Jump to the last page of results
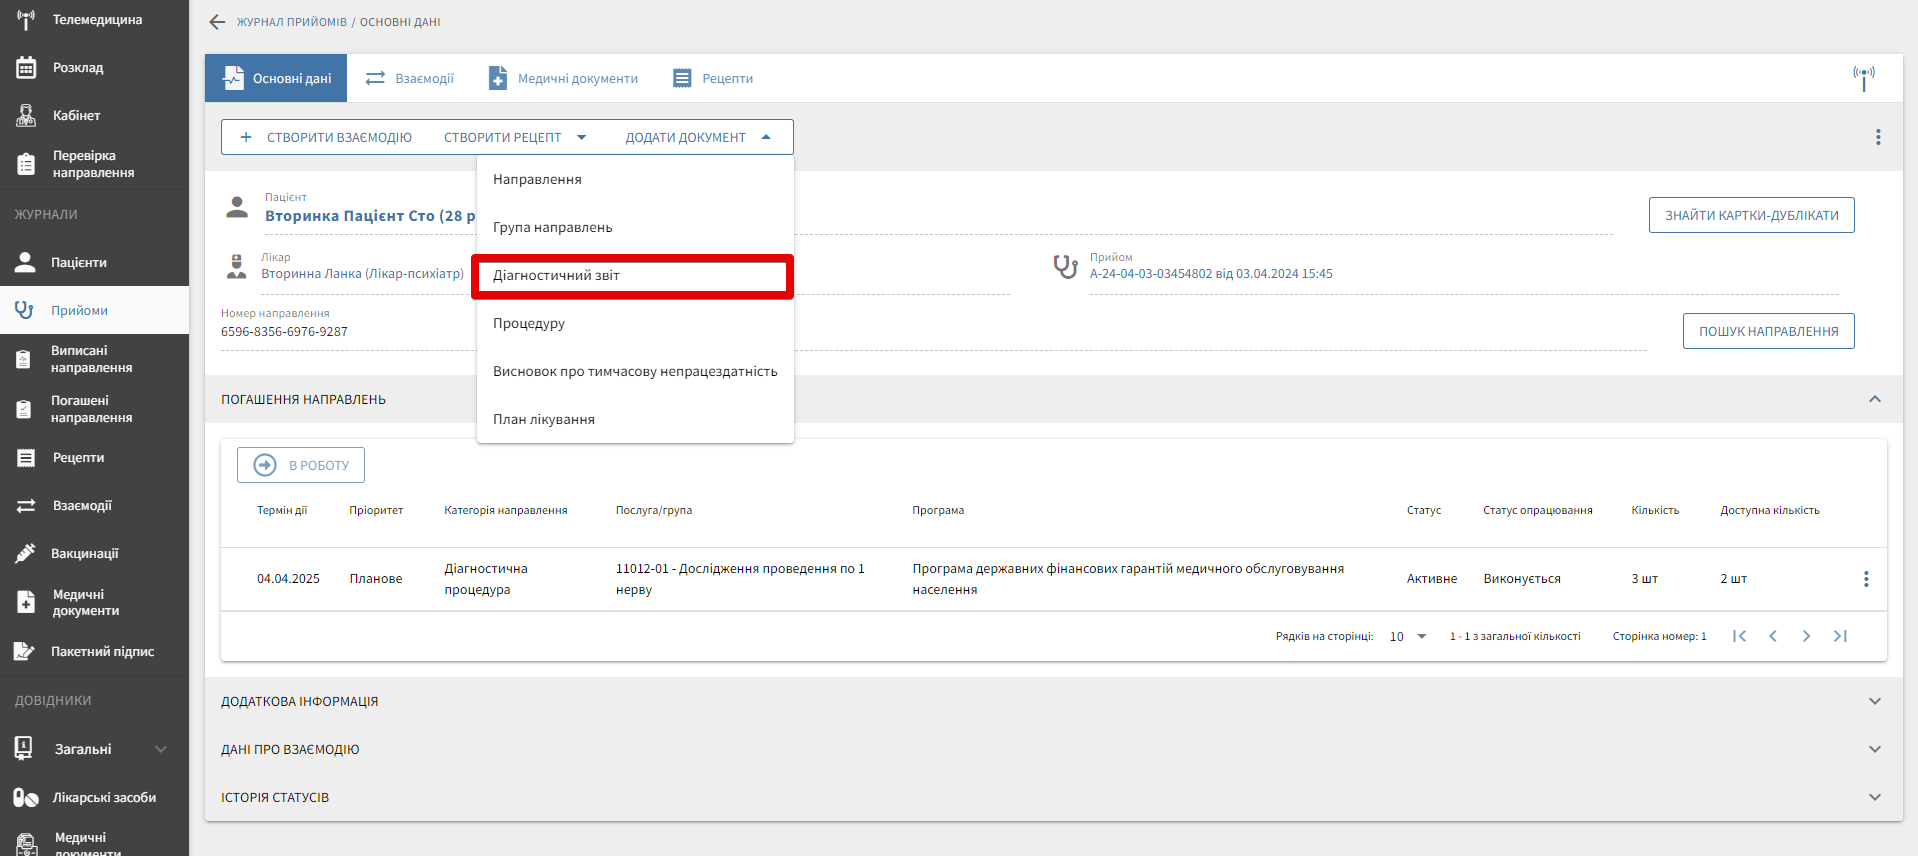The height and width of the screenshot is (856, 1918). 1840,636
